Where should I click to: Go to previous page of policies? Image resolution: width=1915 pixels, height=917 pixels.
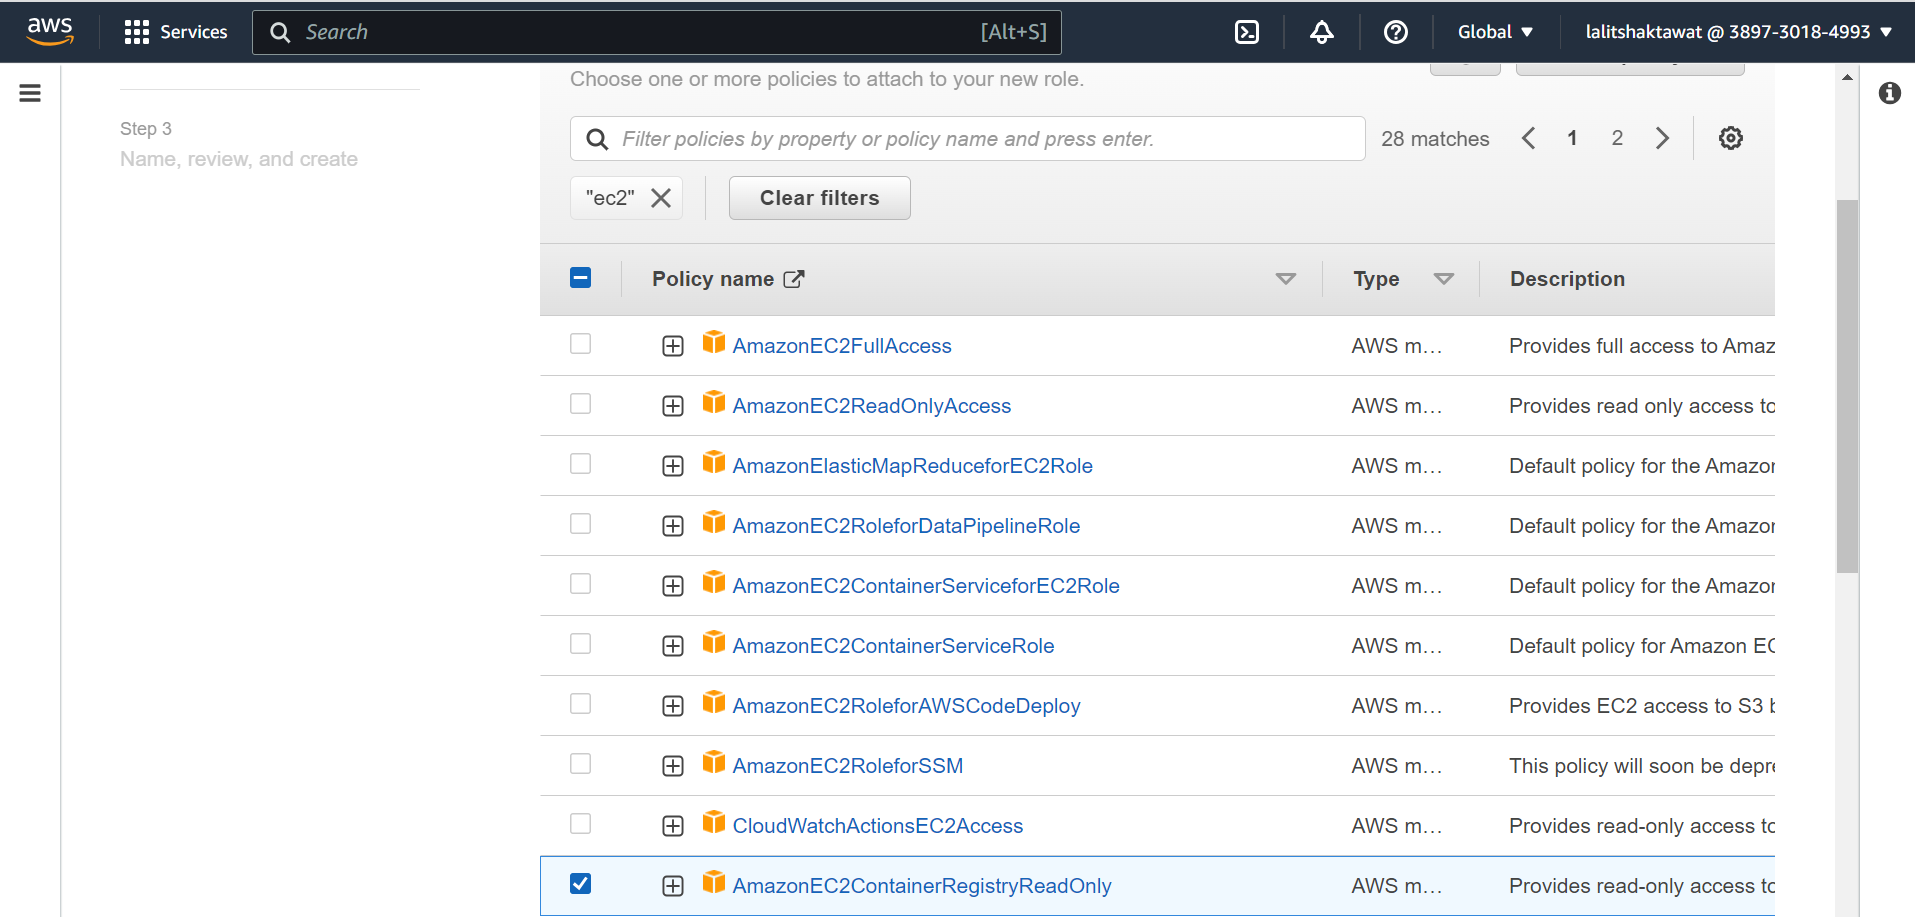pyautogui.click(x=1528, y=138)
